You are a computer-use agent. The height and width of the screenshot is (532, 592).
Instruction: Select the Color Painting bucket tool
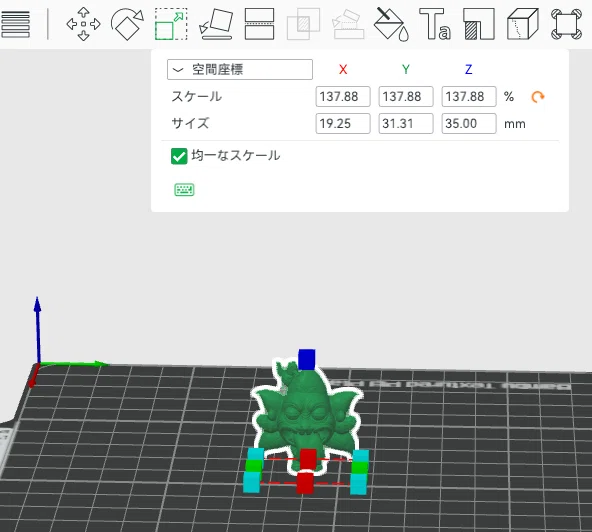point(392,24)
